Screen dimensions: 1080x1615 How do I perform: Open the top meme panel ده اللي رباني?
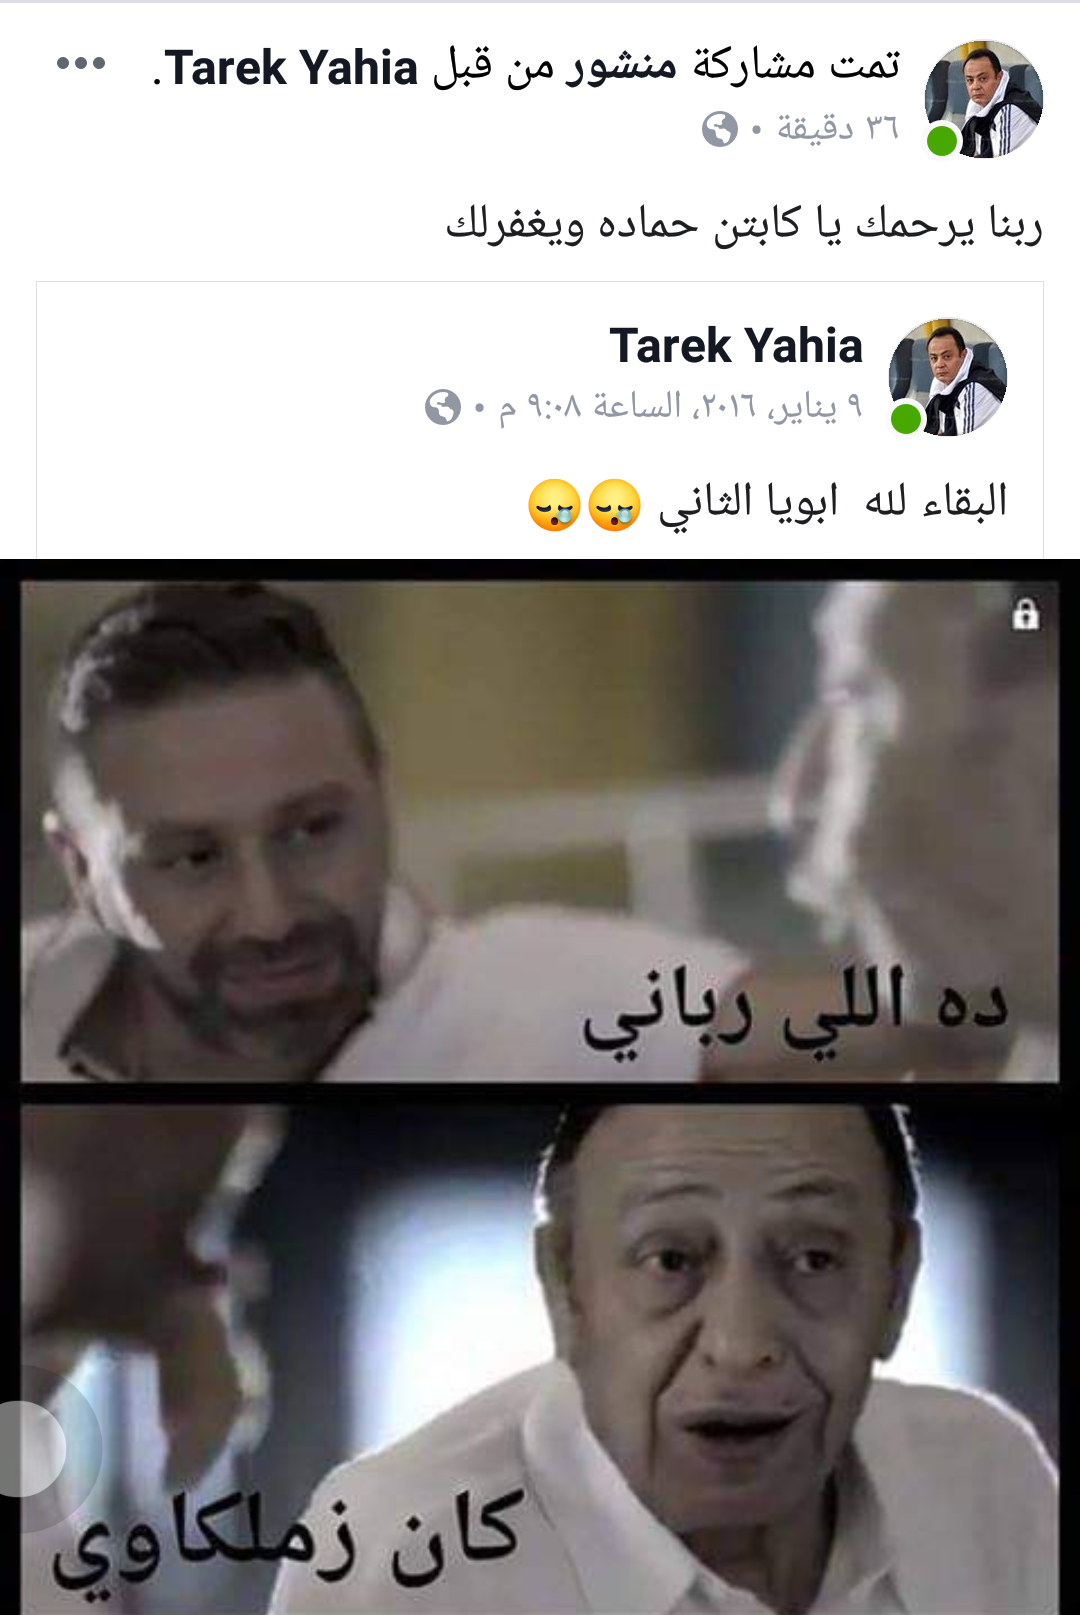click(x=540, y=831)
